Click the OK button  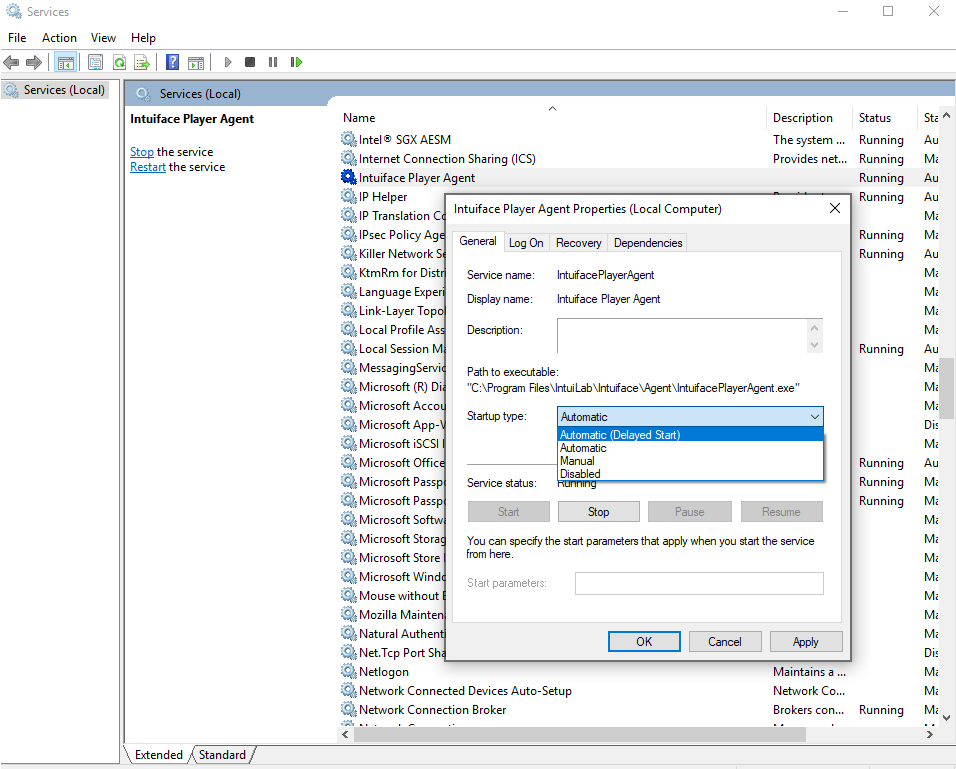(x=644, y=642)
